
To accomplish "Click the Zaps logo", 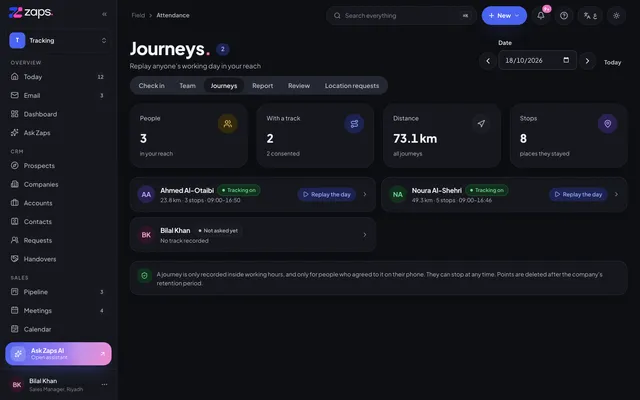I will tap(31, 13).
